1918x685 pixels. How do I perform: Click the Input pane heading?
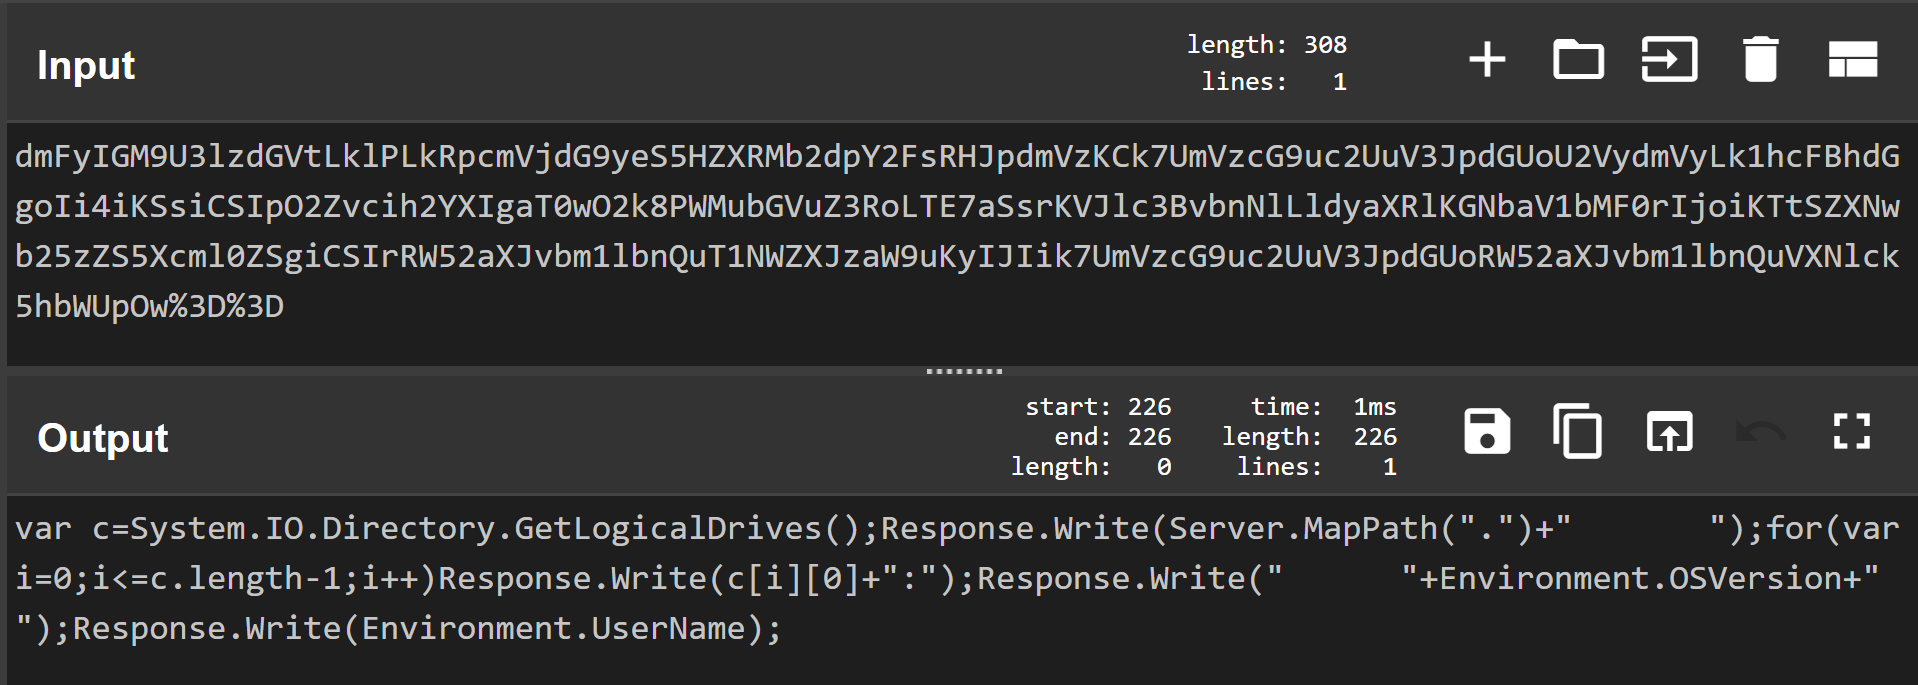click(x=86, y=66)
